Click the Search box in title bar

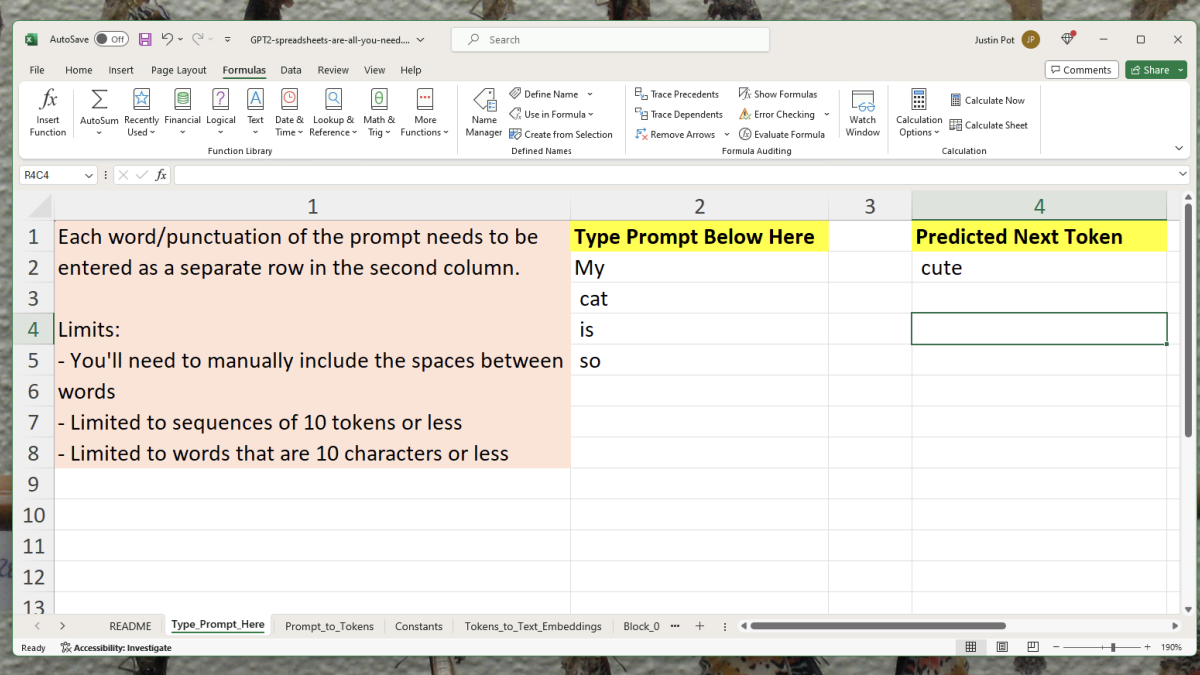point(611,40)
